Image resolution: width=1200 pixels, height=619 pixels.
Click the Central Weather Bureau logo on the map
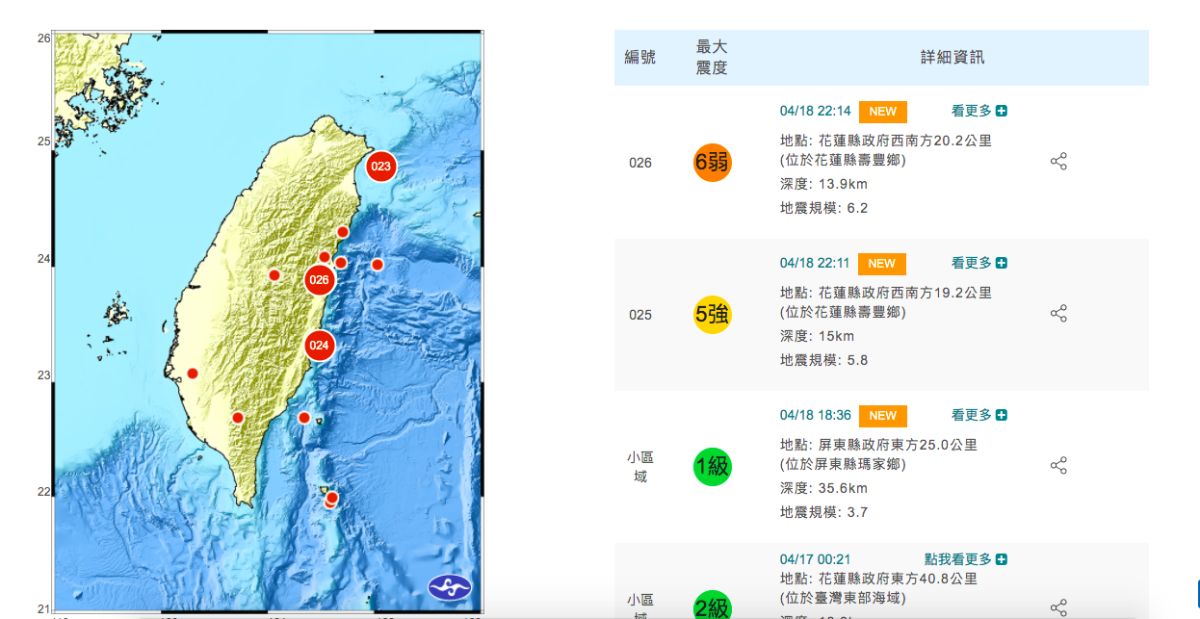449,587
